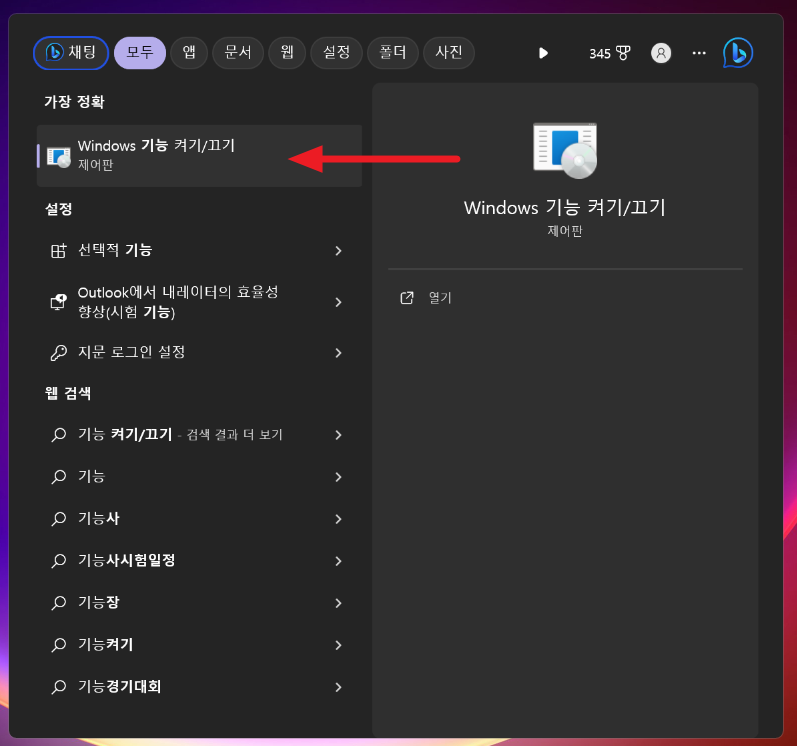Click the magnifier icon beside 기능장
This screenshot has width=797, height=746.
tap(58, 603)
